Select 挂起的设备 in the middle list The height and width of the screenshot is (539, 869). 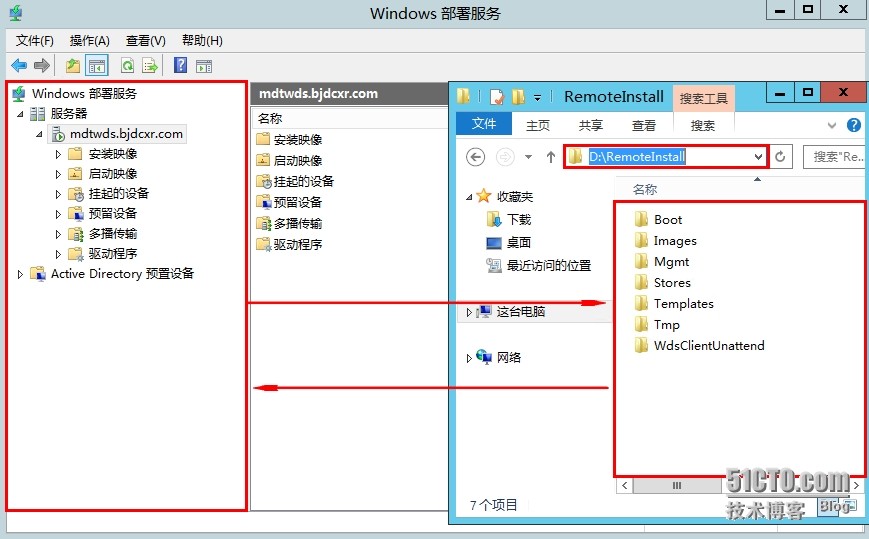[304, 181]
